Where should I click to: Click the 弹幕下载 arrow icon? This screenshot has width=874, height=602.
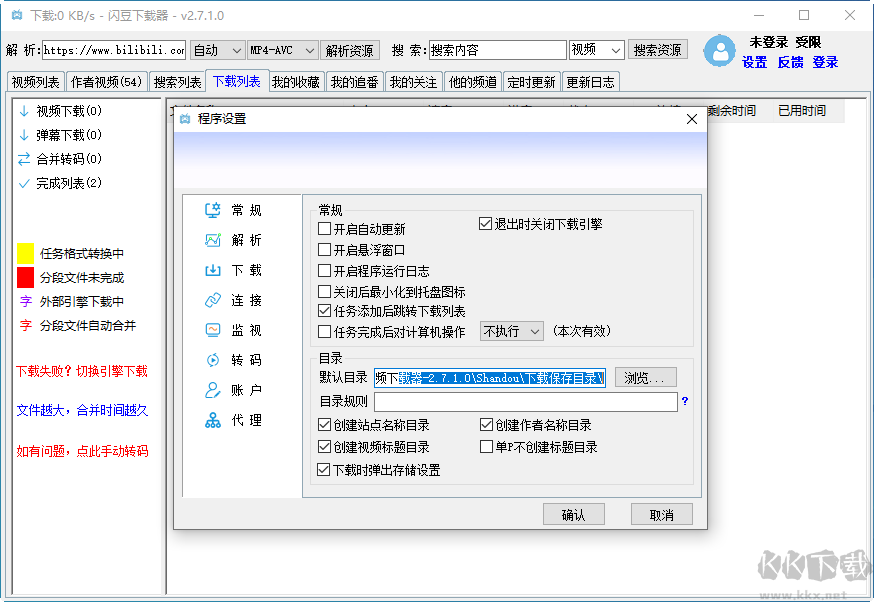[24, 135]
